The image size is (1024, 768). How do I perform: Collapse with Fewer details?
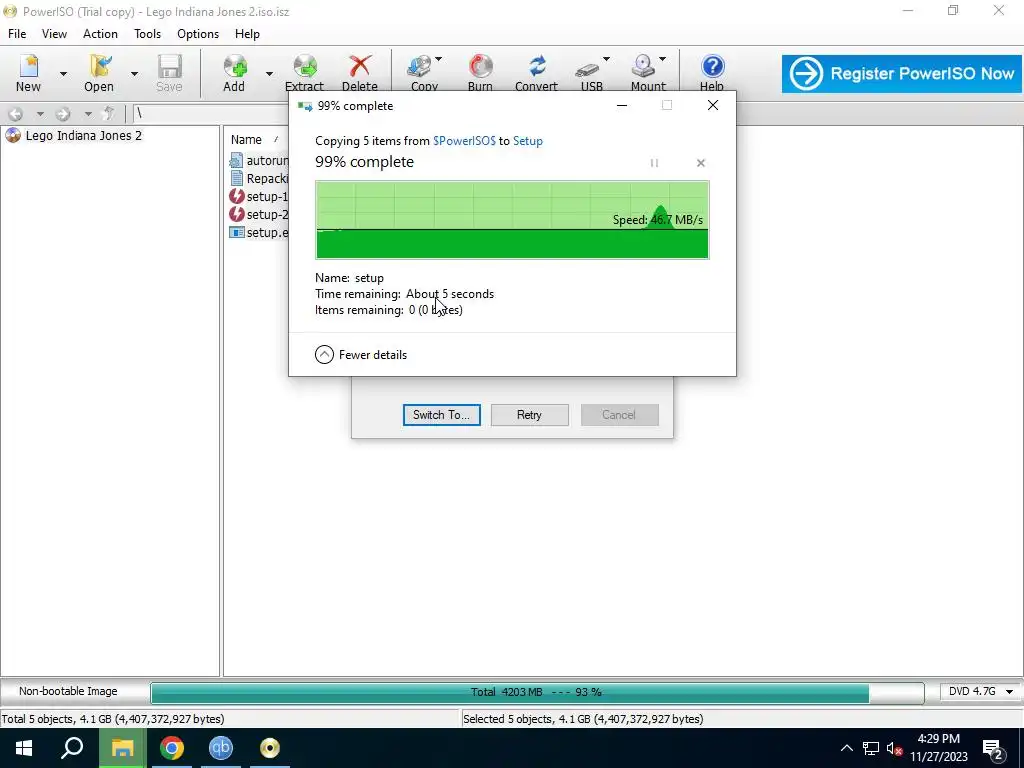[x=360, y=355]
